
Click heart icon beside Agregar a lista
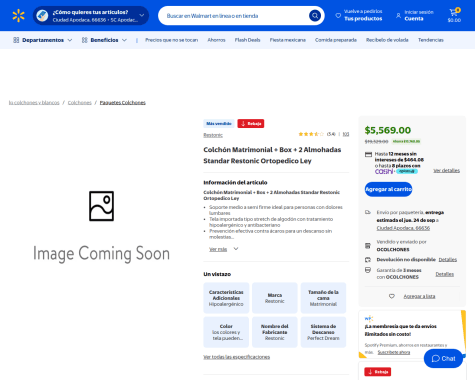(x=392, y=296)
